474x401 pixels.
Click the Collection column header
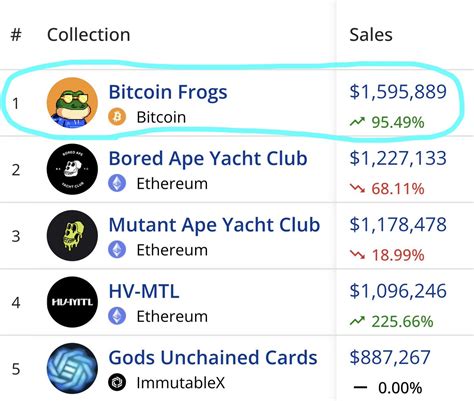click(x=88, y=35)
